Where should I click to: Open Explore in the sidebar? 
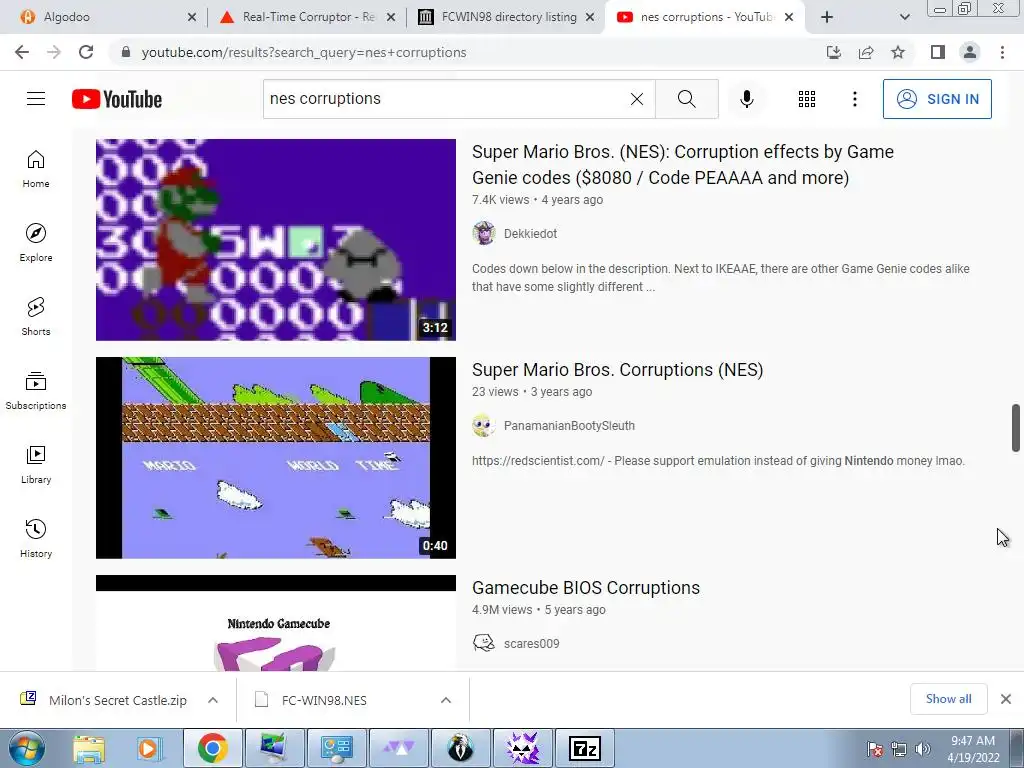point(36,243)
